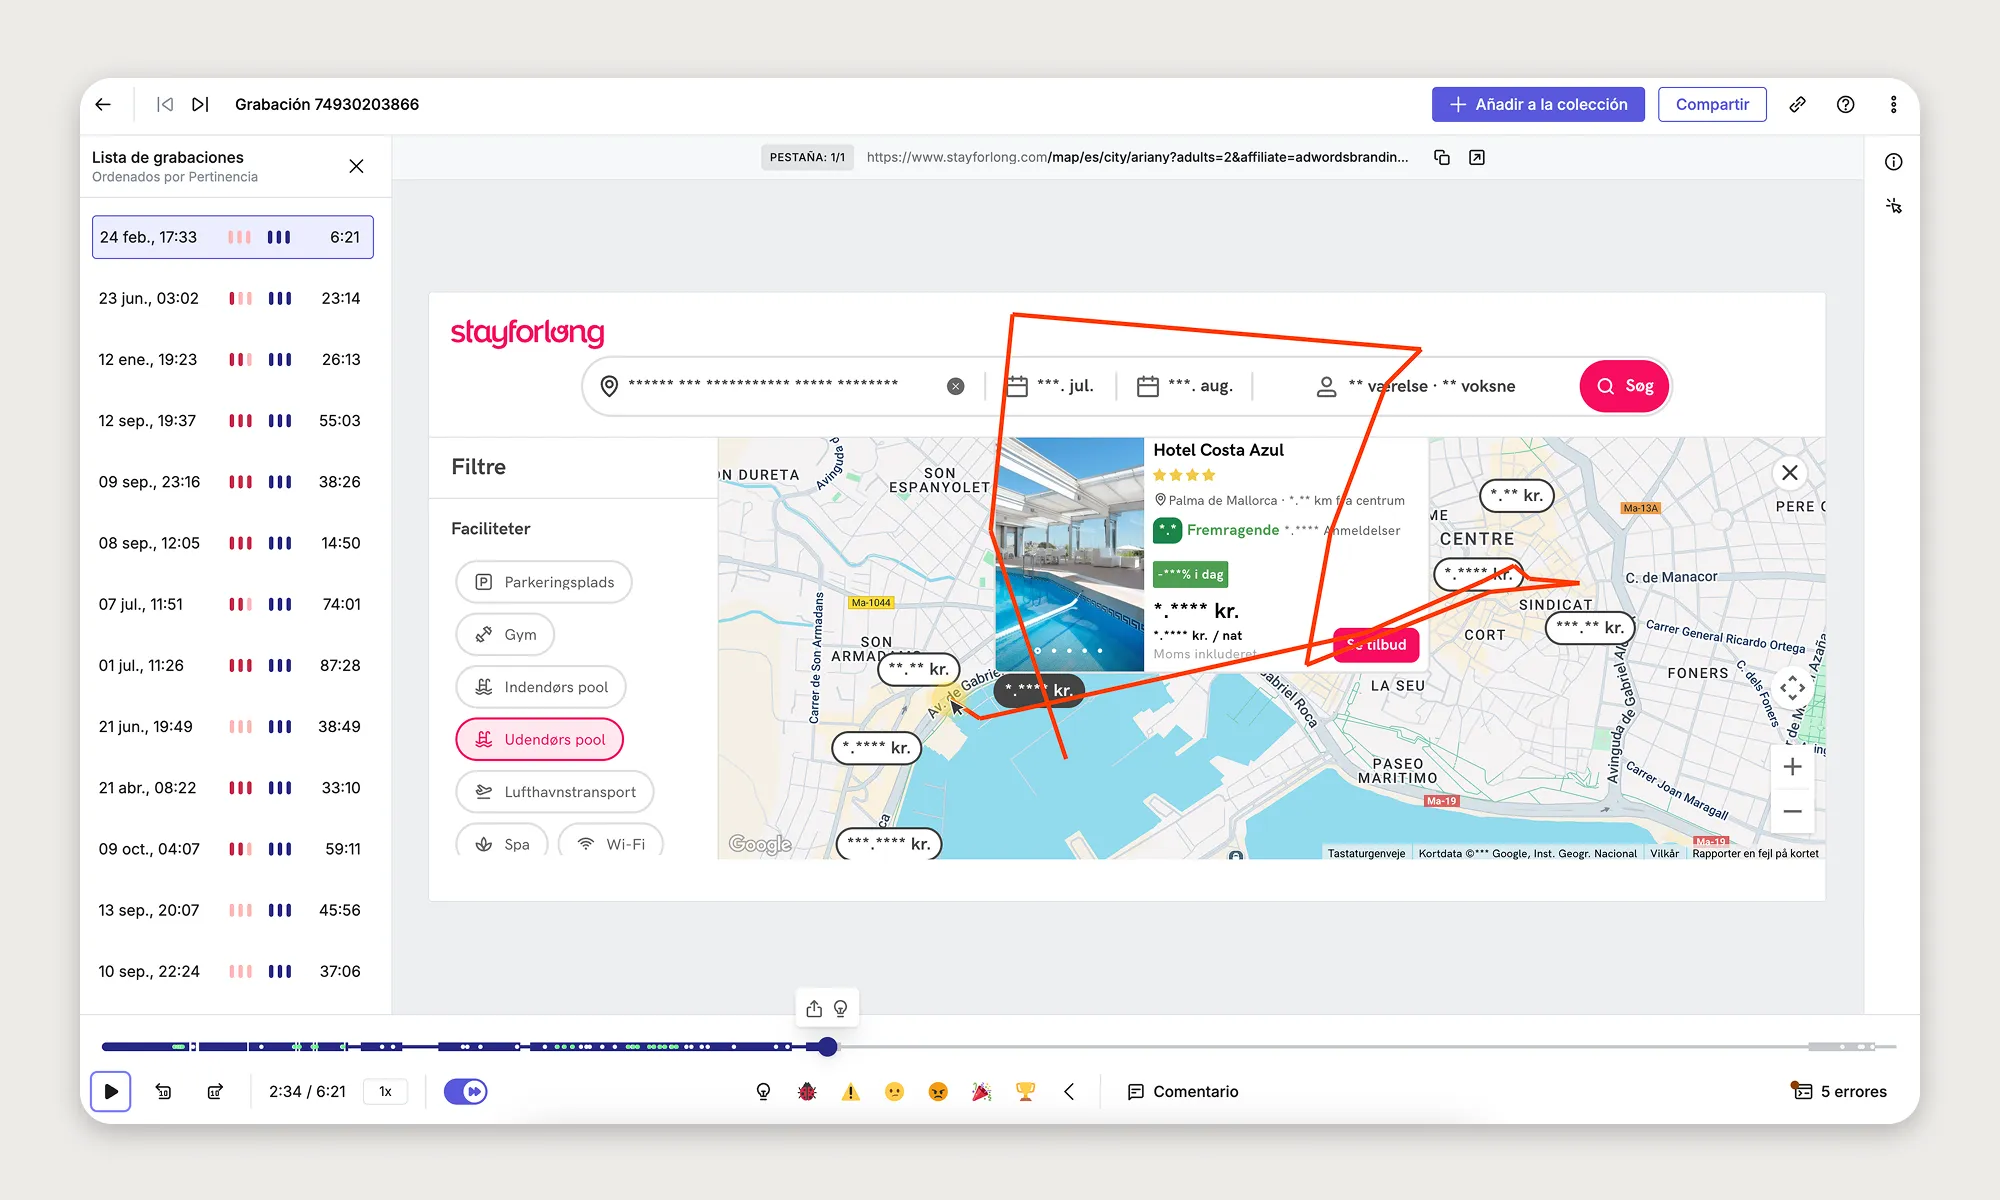The height and width of the screenshot is (1200, 2000).
Task: Skip back 10 seconds
Action: pyautogui.click(x=164, y=1091)
